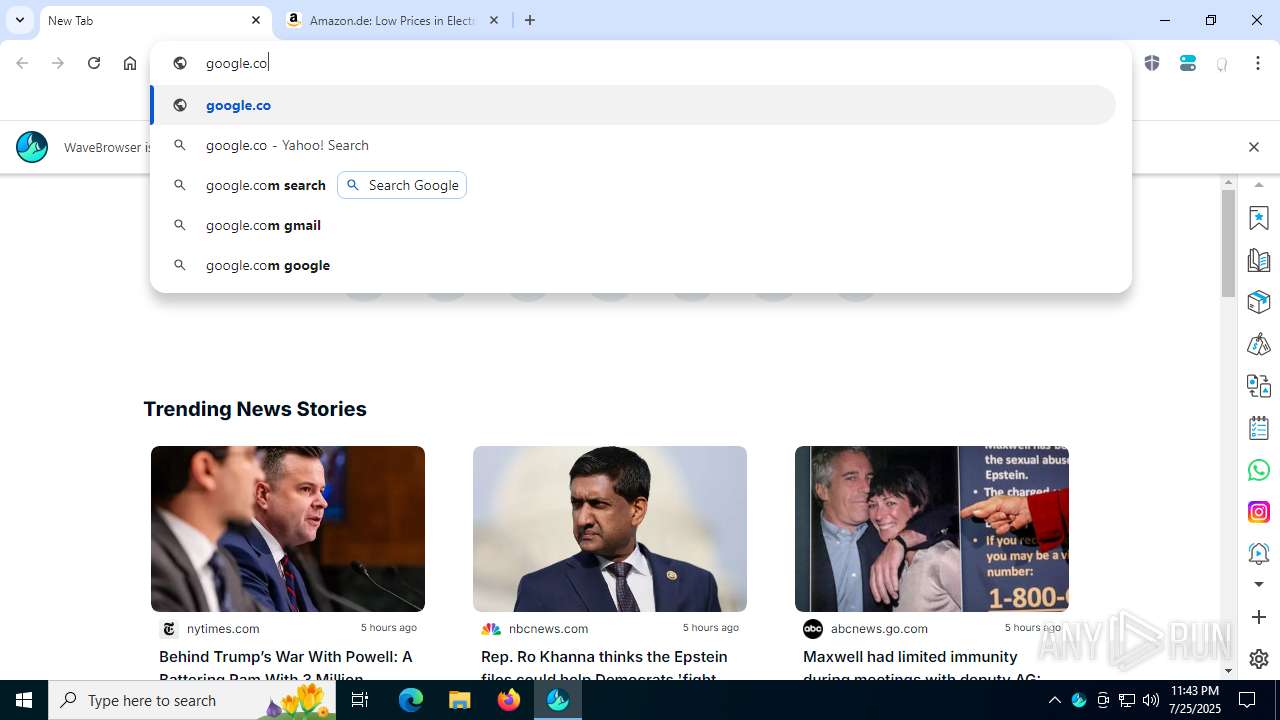Image resolution: width=1280 pixels, height=720 pixels.
Task: Select the google.co URL suggestion
Action: [633, 105]
